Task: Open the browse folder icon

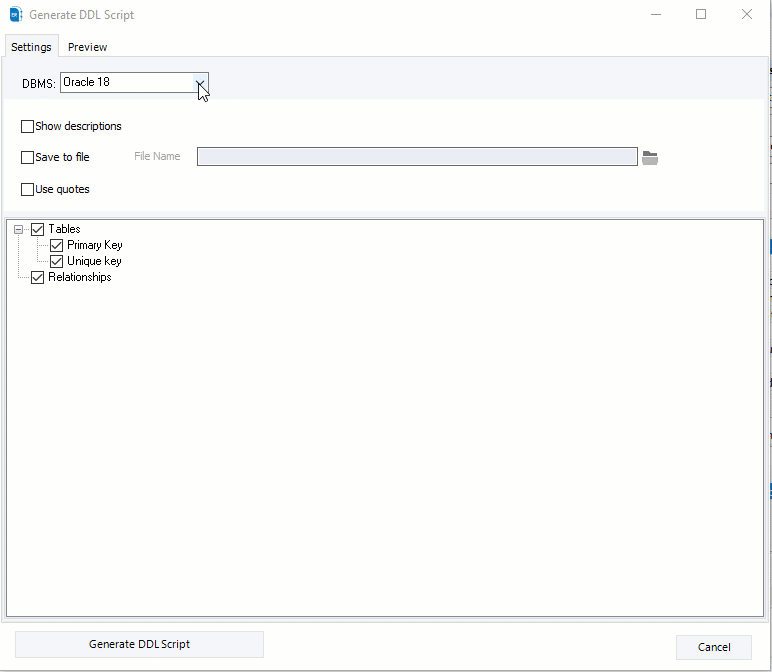Action: click(x=650, y=158)
